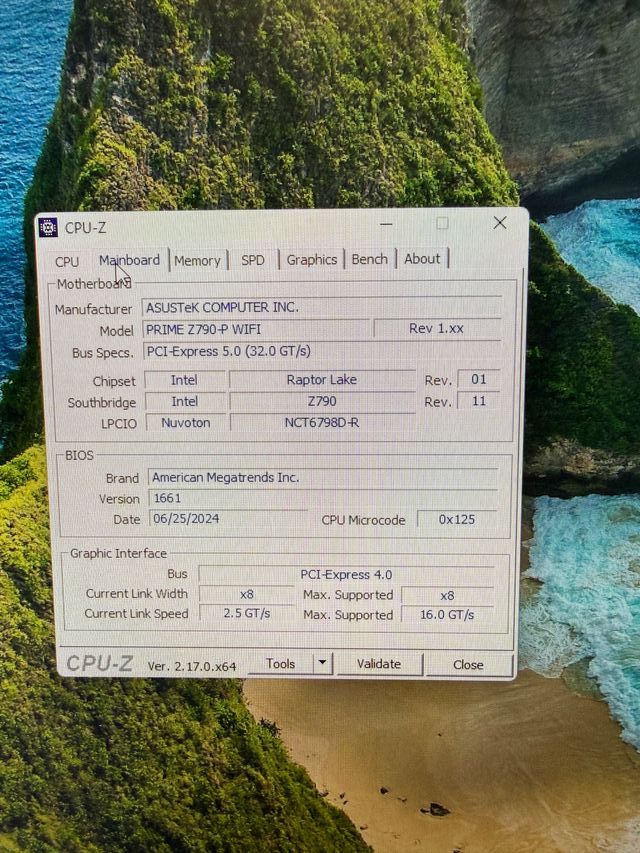Expand the Tools dropdown arrow
Screen dimensions: 640x853
click(322, 663)
